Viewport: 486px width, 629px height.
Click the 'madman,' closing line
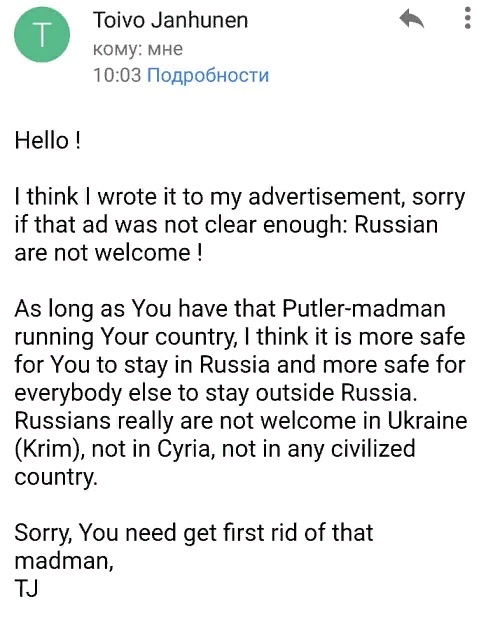(x=64, y=561)
